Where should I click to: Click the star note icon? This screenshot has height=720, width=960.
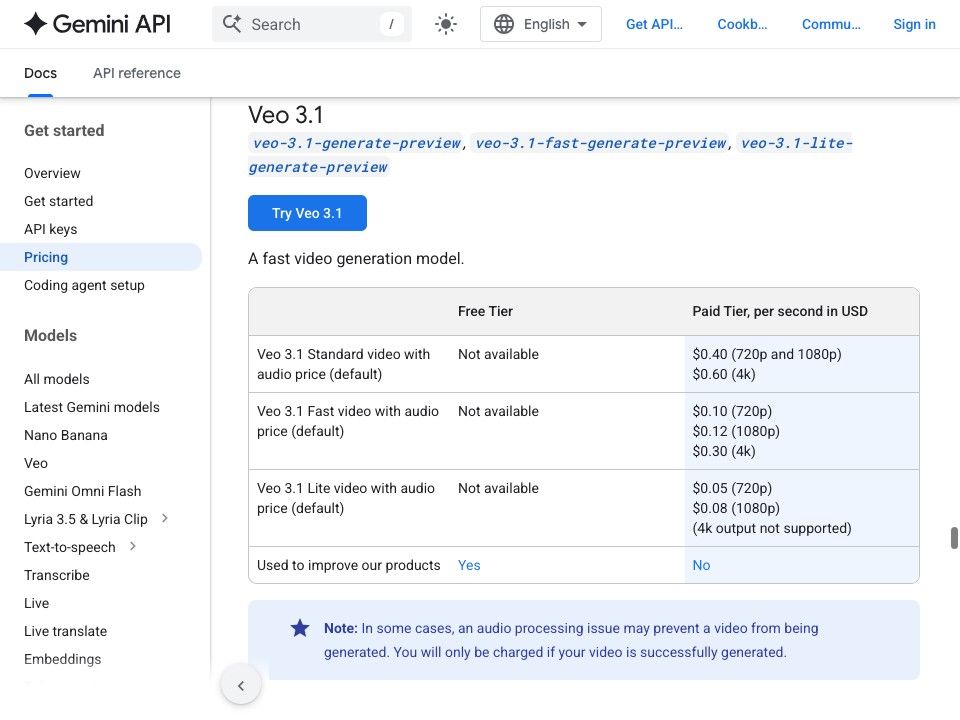300,628
